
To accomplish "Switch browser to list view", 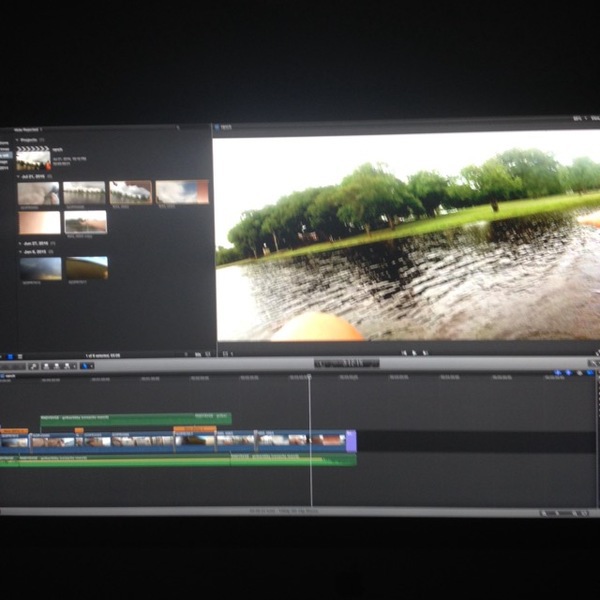I will pos(20,356).
